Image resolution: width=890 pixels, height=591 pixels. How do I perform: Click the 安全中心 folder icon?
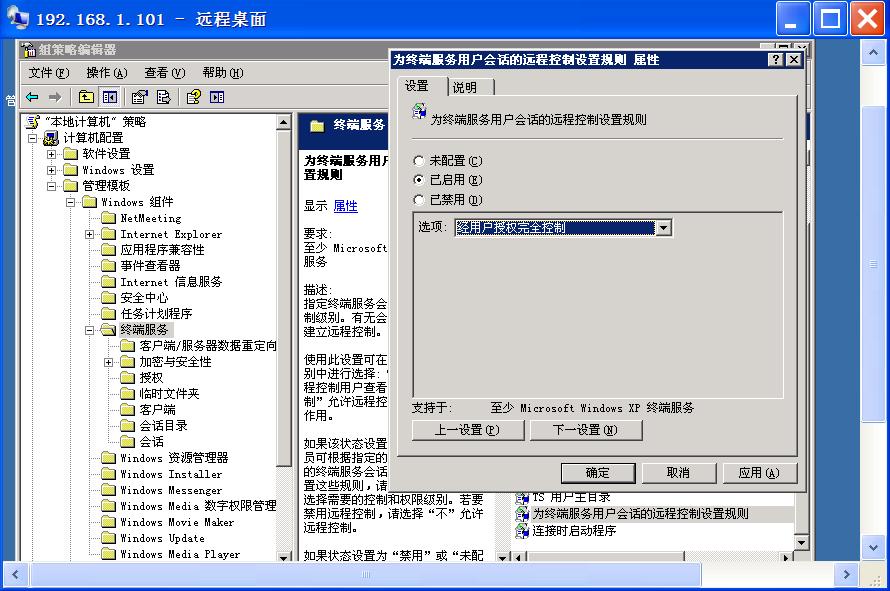pos(108,297)
